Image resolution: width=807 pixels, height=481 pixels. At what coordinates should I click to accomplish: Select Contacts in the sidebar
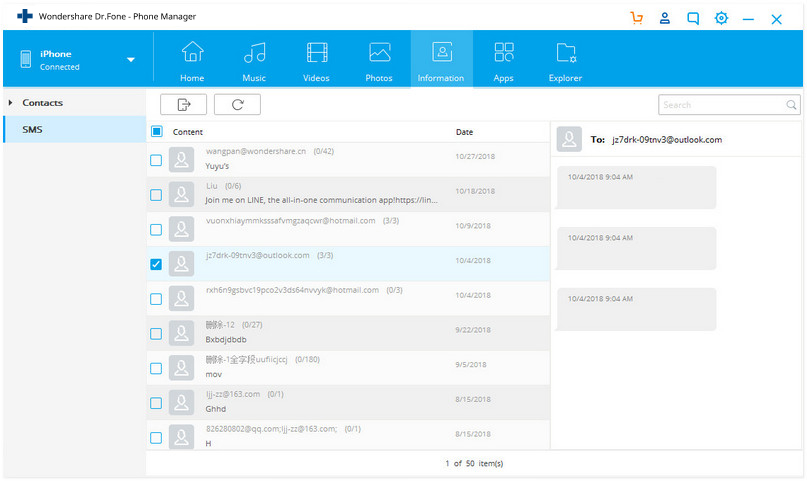click(x=42, y=103)
